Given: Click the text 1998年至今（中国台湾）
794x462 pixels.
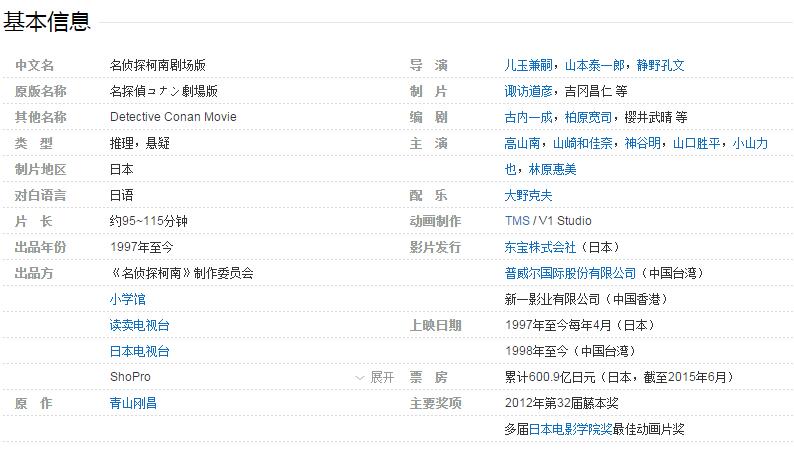Looking at the screenshot, I should (570, 352).
